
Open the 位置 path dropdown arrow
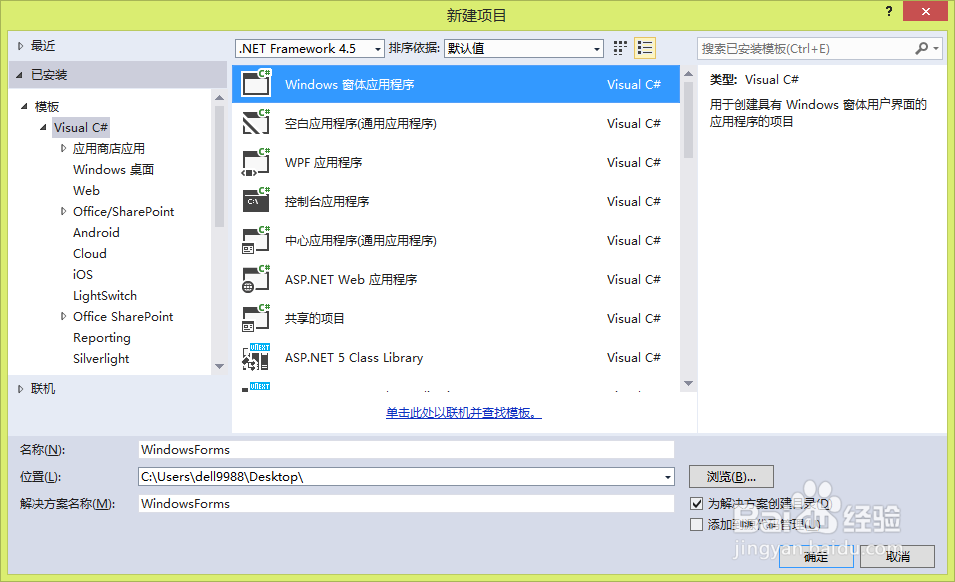tap(668, 477)
